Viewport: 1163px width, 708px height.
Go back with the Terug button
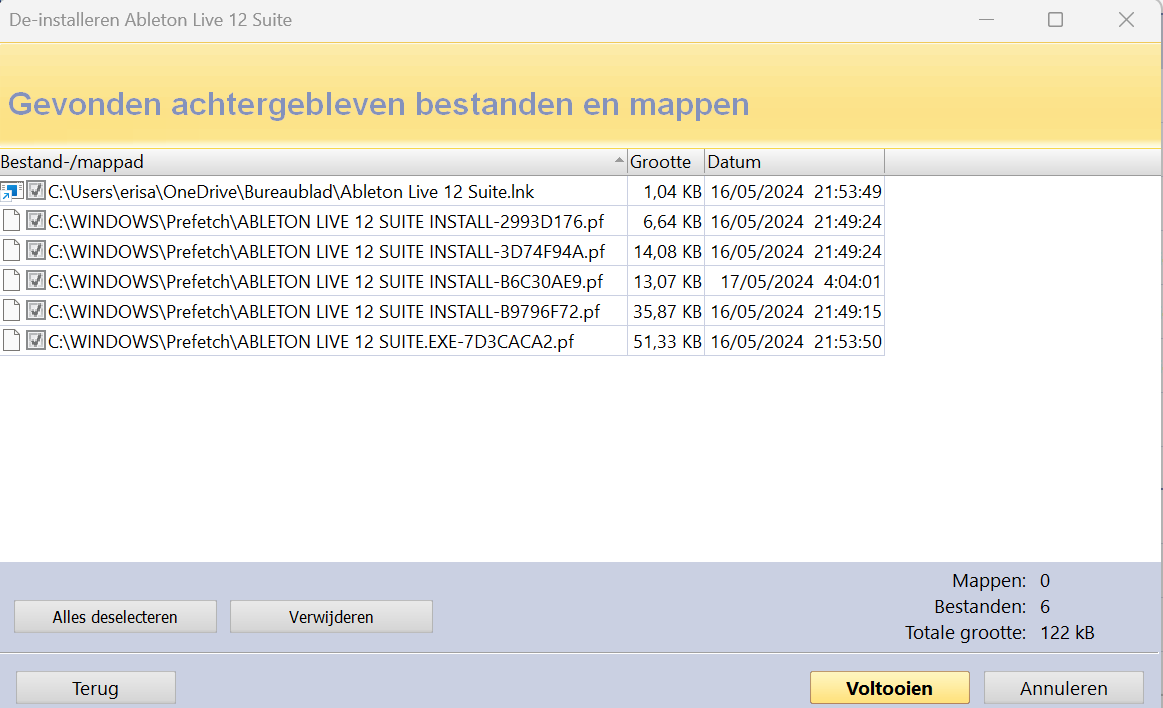(x=96, y=688)
